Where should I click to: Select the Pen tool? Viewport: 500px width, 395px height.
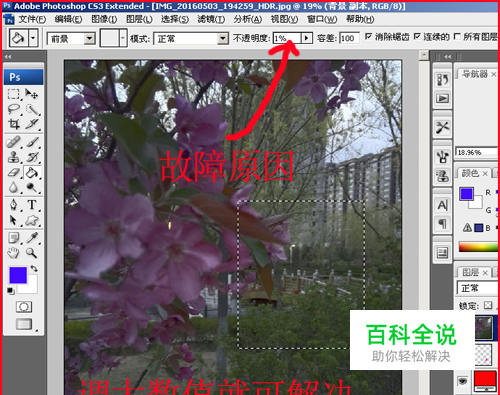click(14, 205)
